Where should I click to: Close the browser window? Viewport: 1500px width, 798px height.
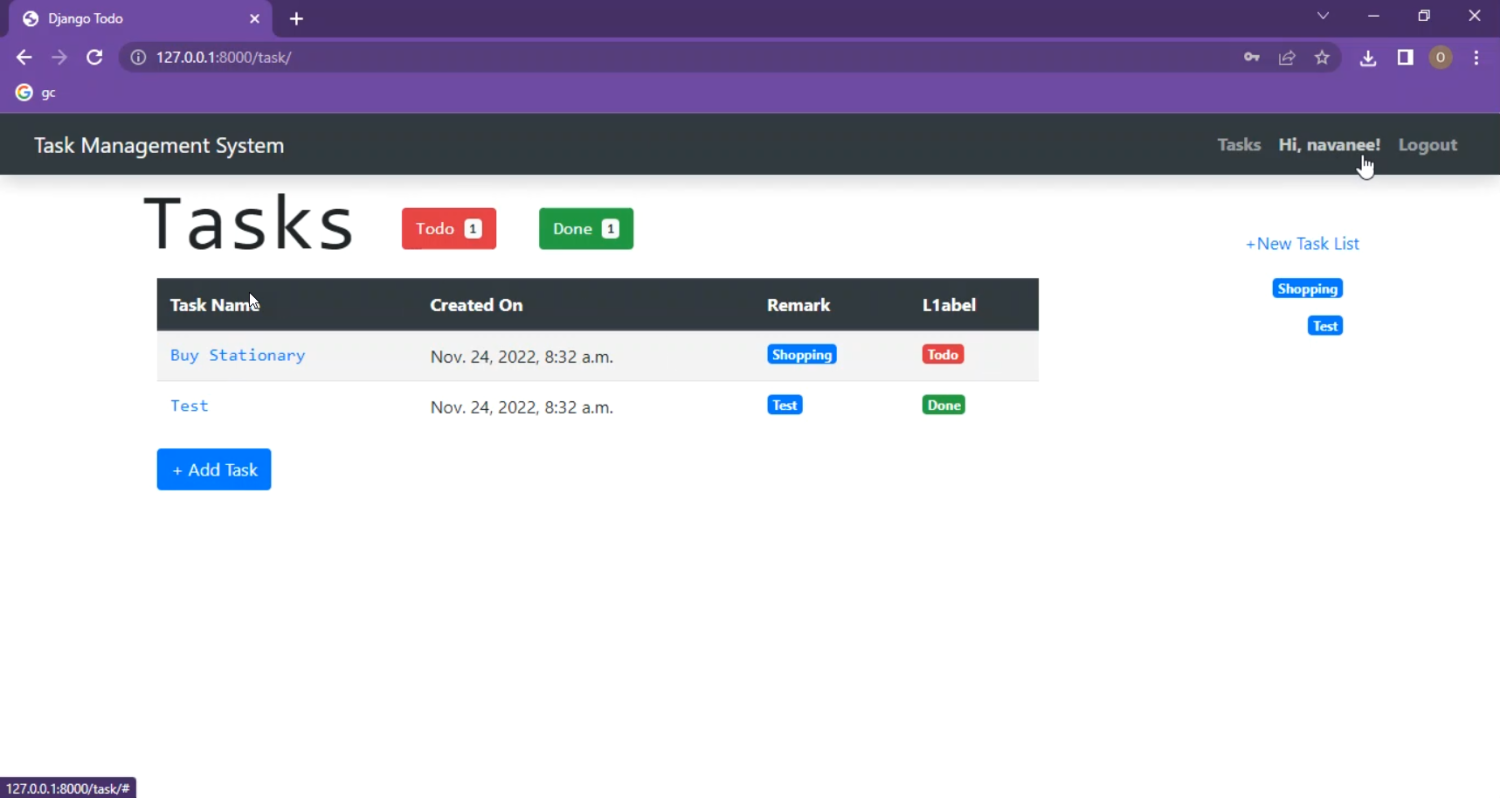coord(1474,16)
